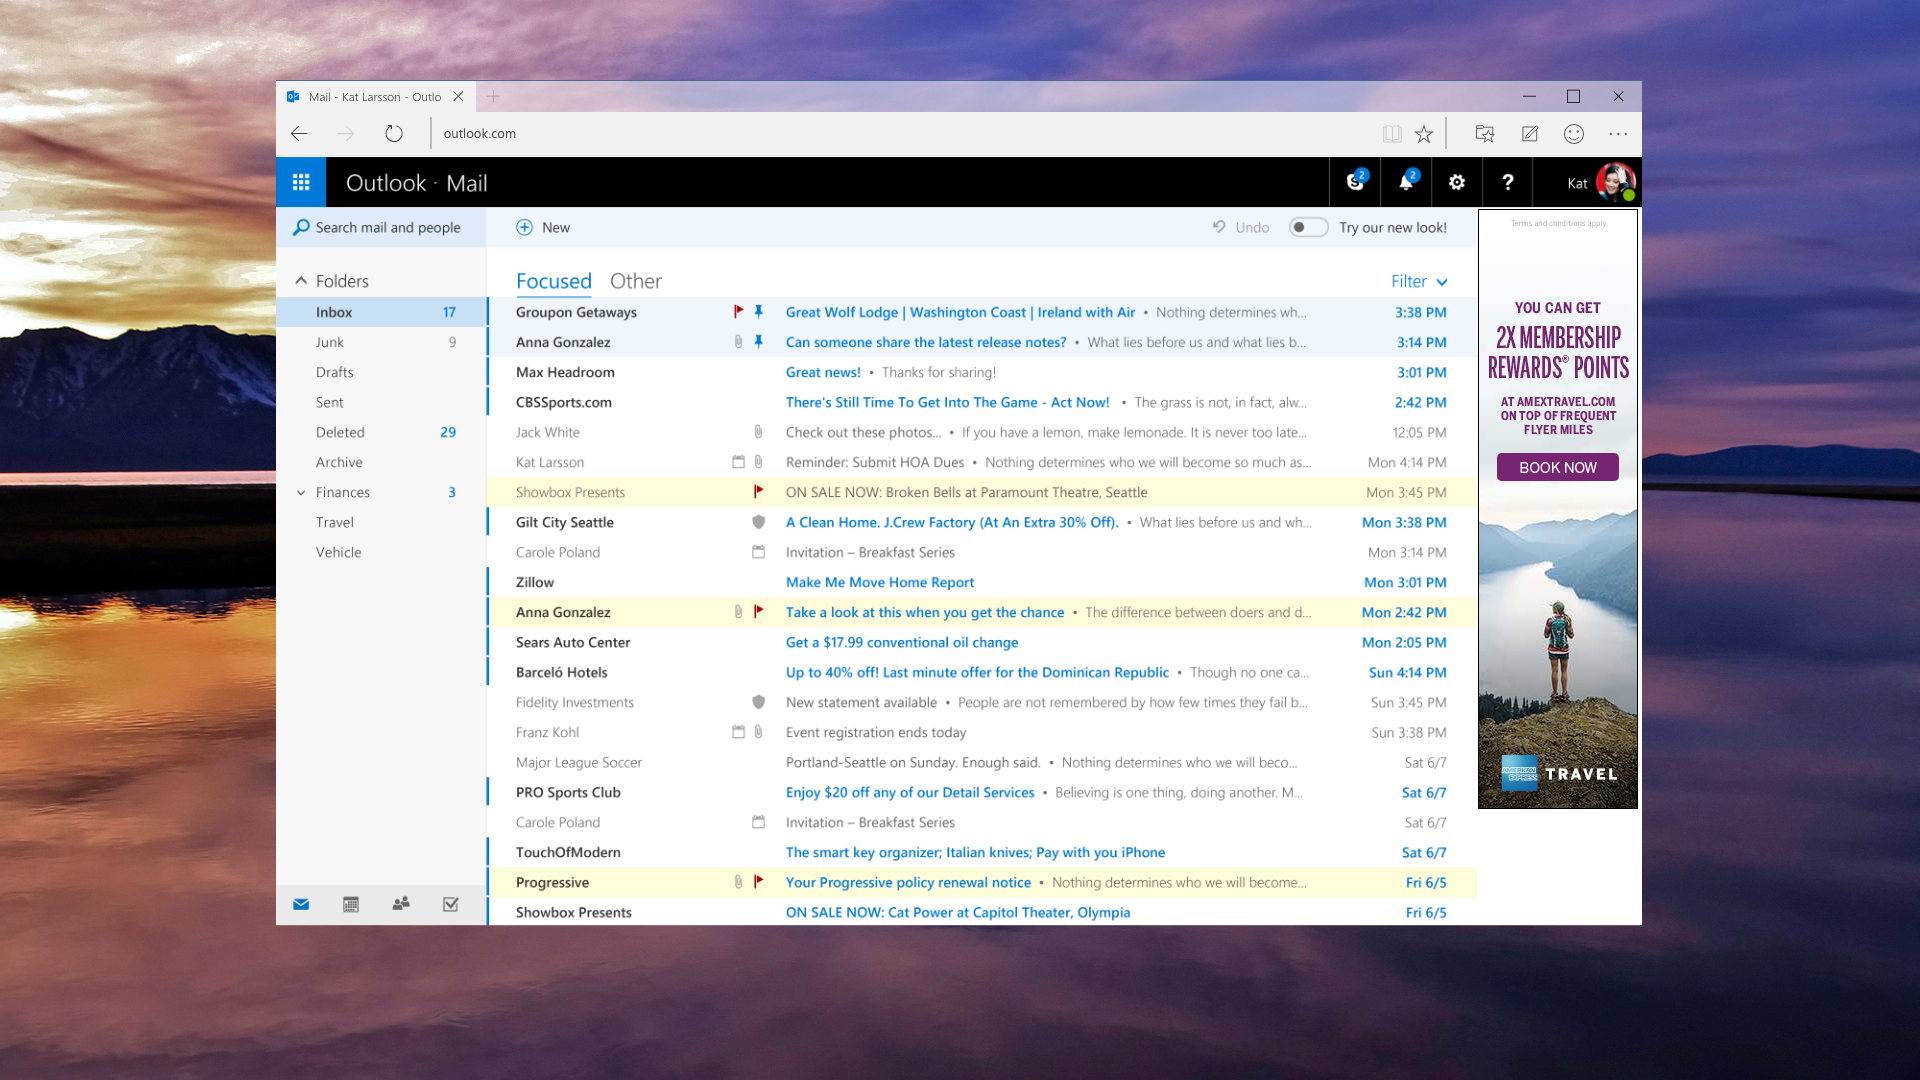This screenshot has width=1920, height=1080.
Task: Open the Junk folder
Action: pos(330,342)
